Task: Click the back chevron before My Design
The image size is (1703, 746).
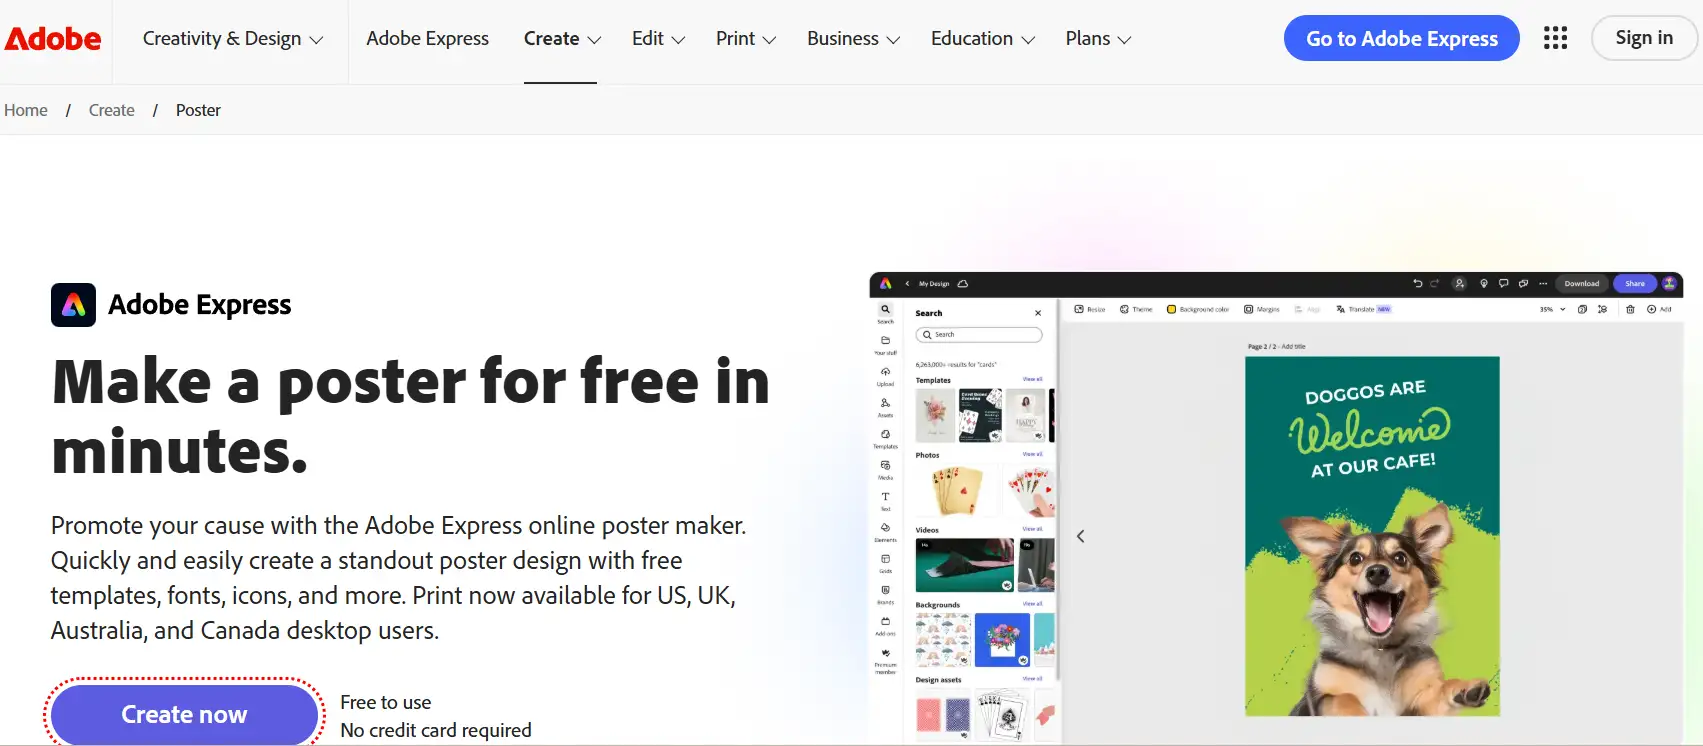Action: pos(907,284)
